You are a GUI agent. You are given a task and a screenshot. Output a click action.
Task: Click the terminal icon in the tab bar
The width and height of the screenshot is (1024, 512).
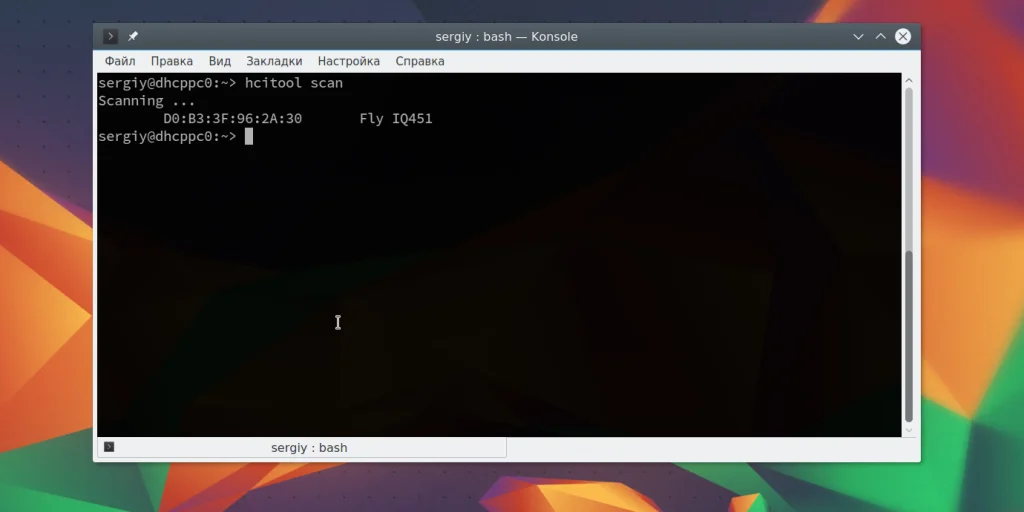point(109,447)
